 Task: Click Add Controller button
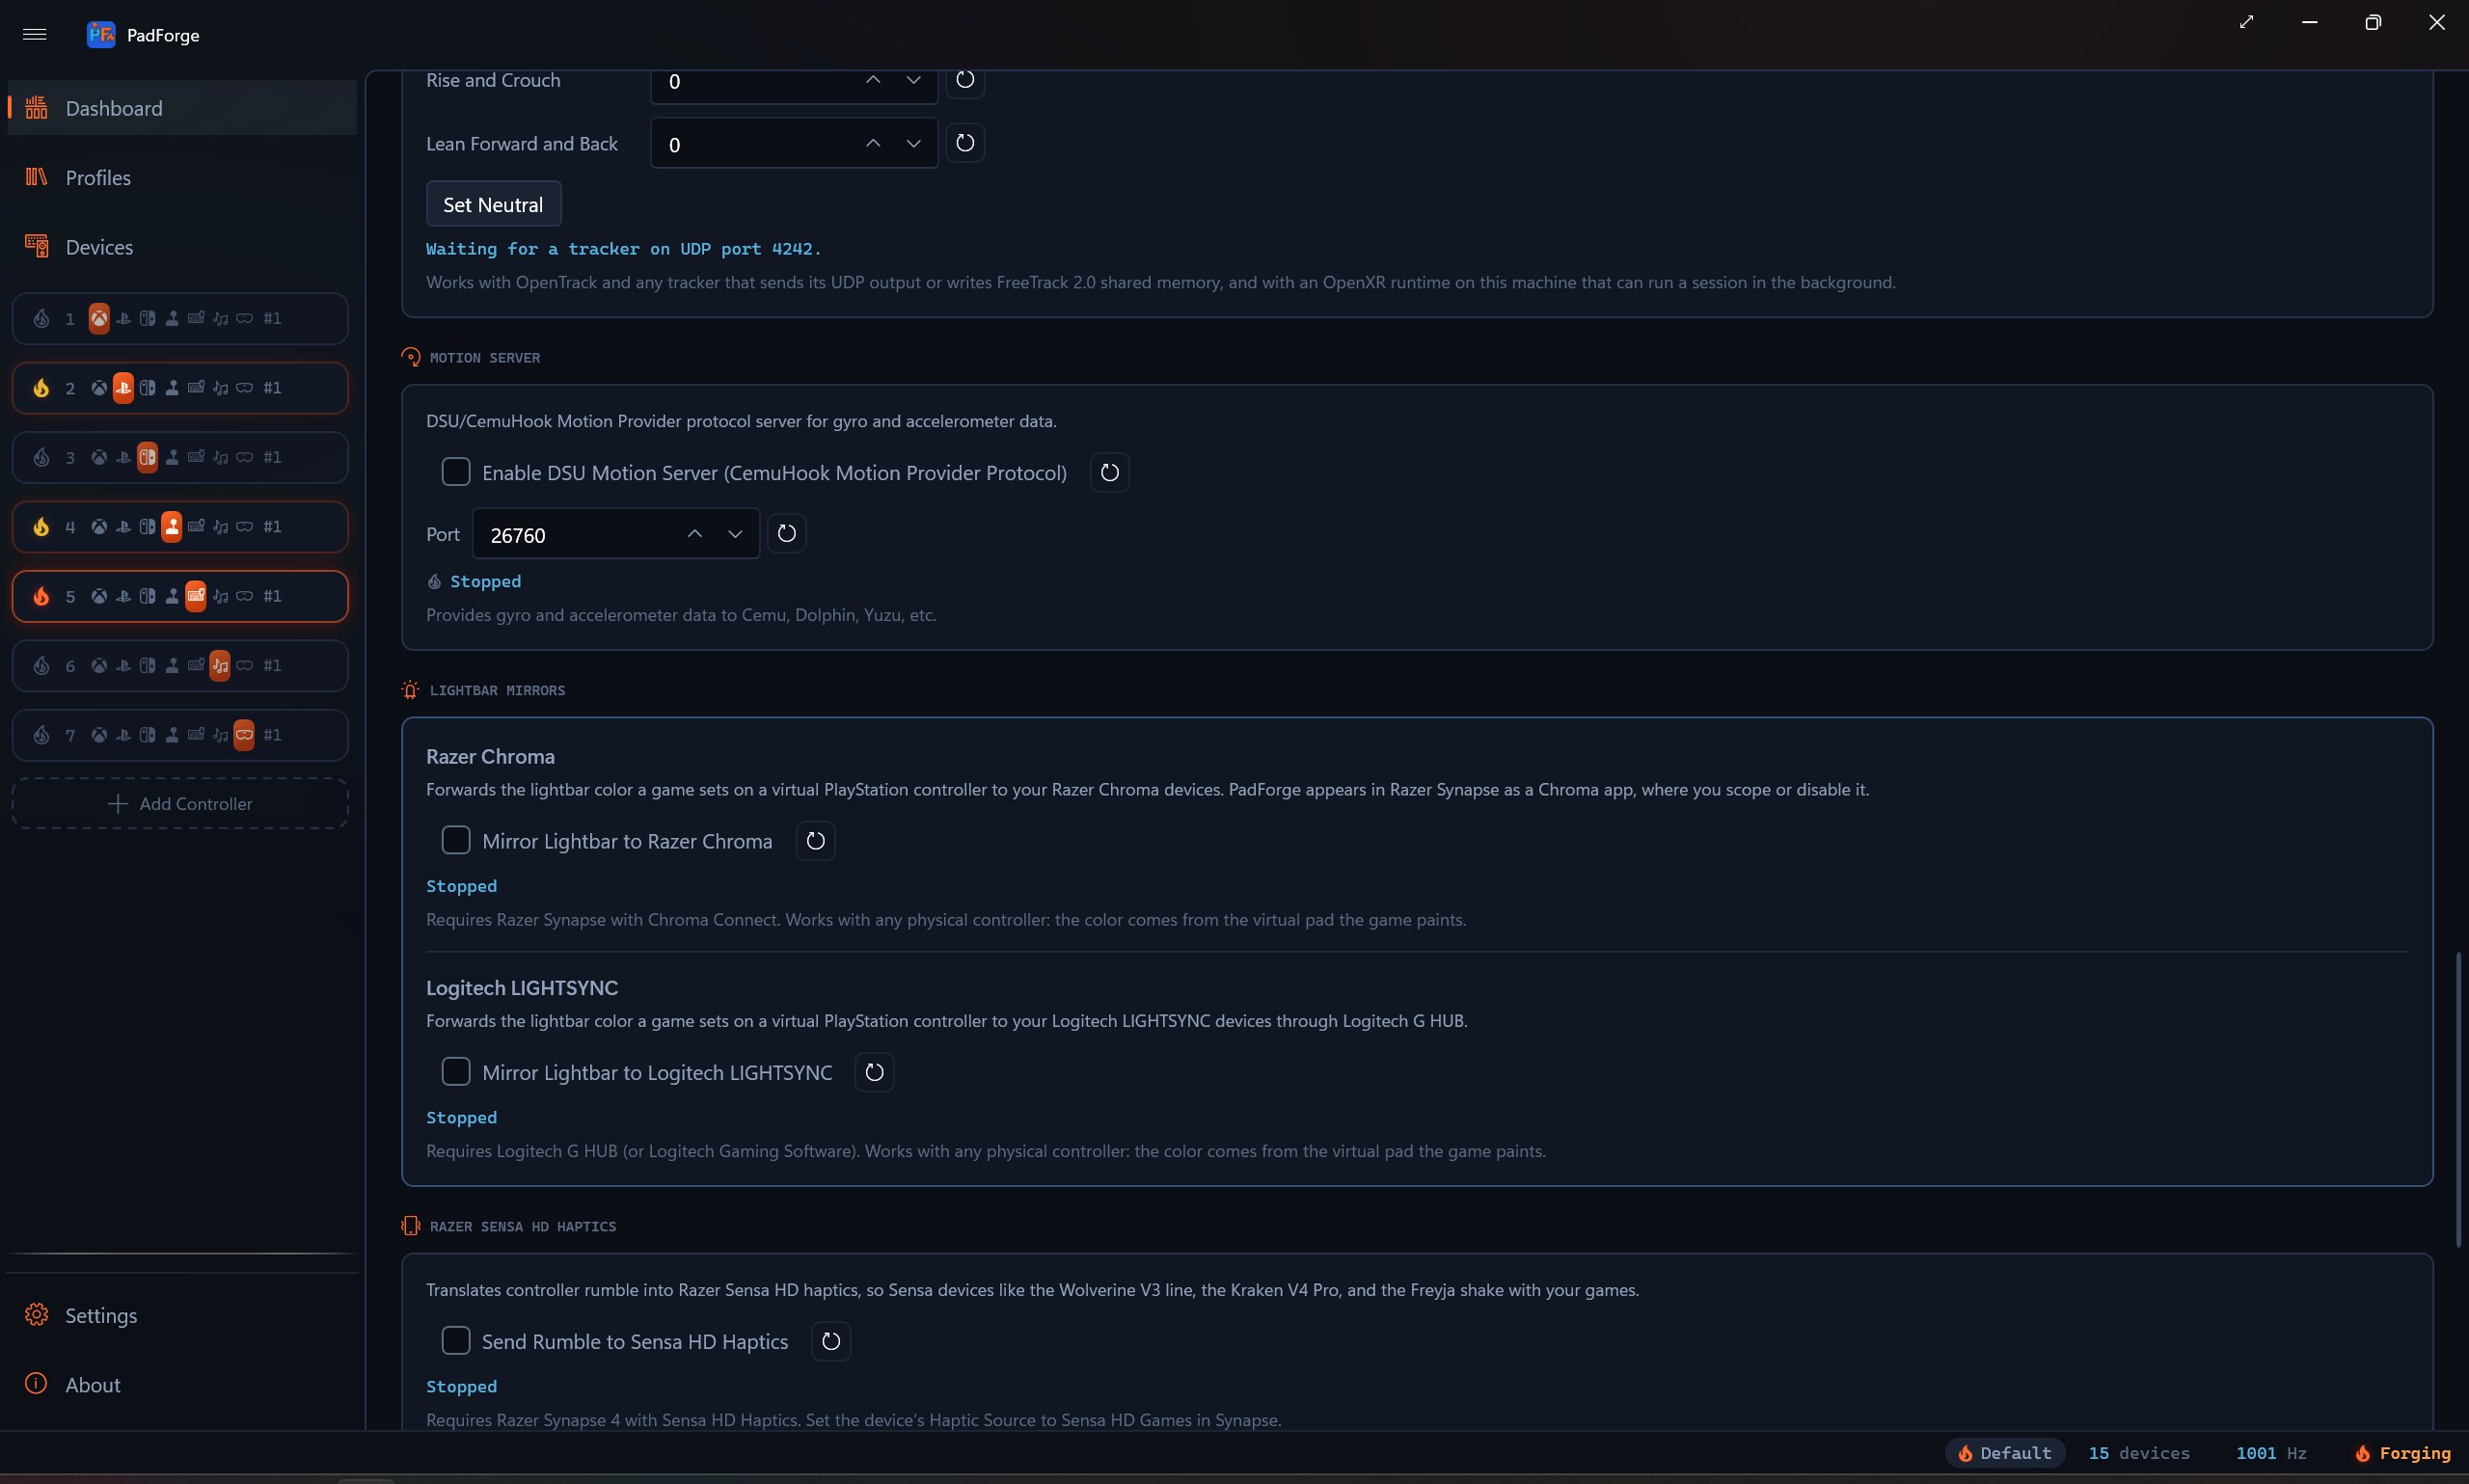coord(180,804)
